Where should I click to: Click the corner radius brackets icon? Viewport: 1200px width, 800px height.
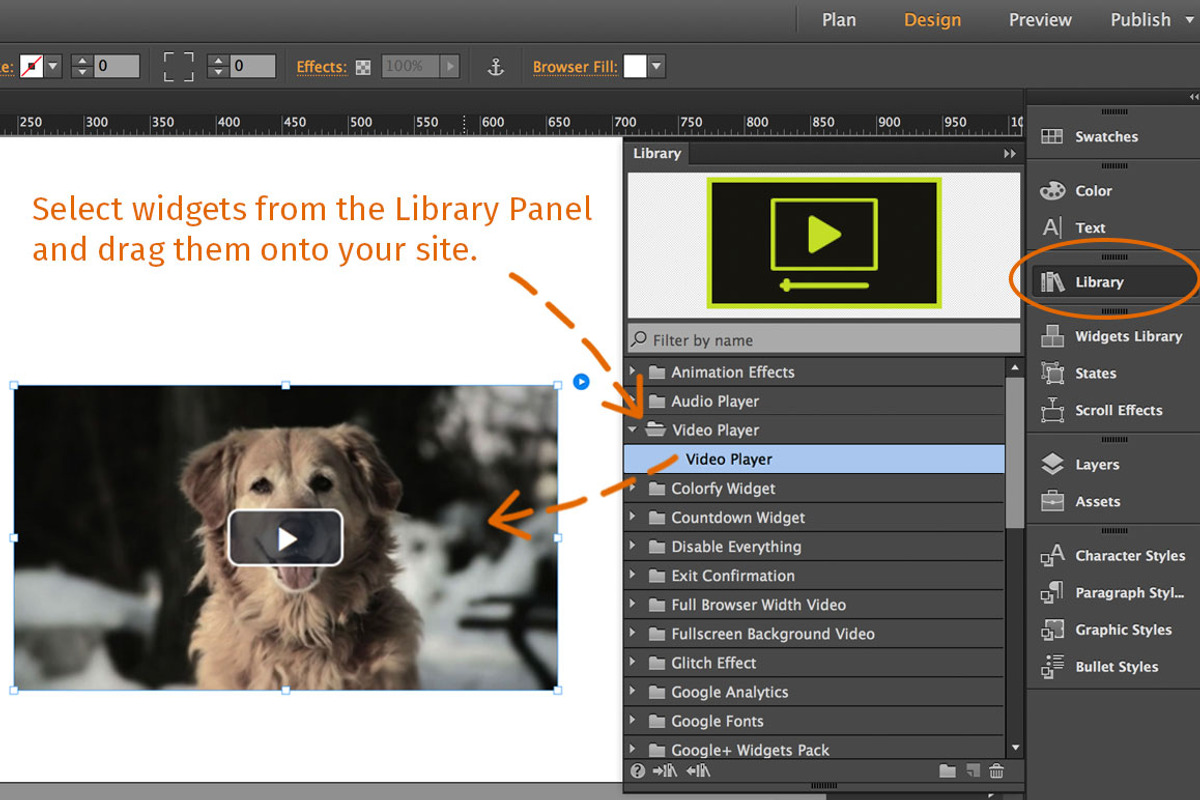(179, 67)
